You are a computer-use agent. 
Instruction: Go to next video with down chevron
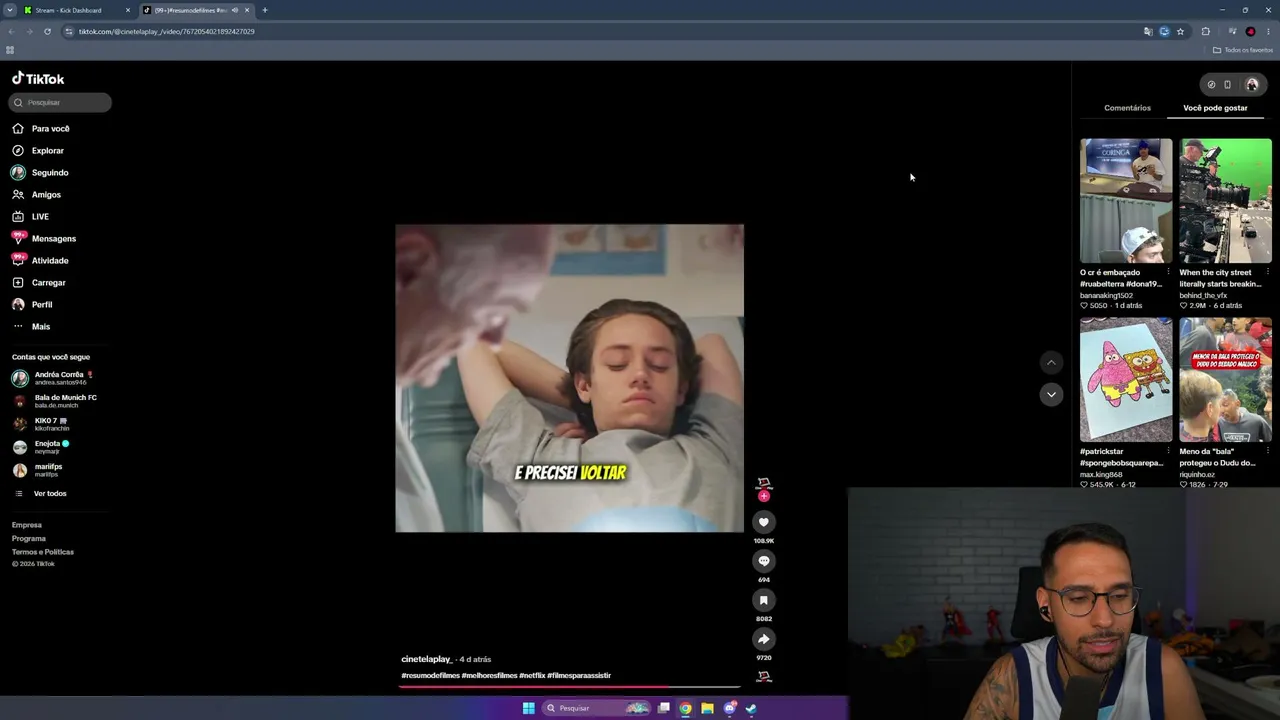pos(1050,394)
